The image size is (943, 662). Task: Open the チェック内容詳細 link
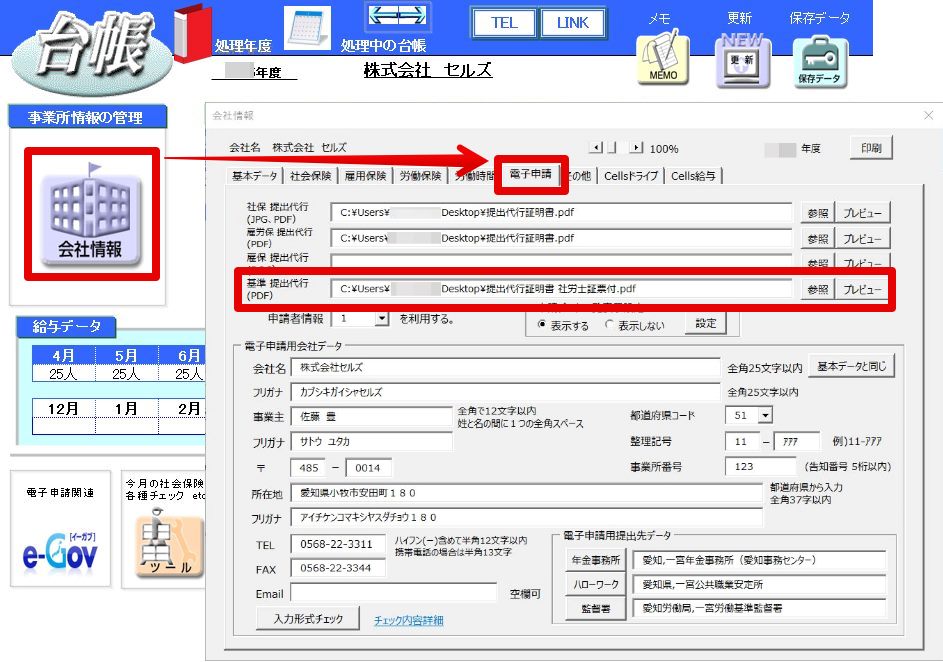[408, 621]
